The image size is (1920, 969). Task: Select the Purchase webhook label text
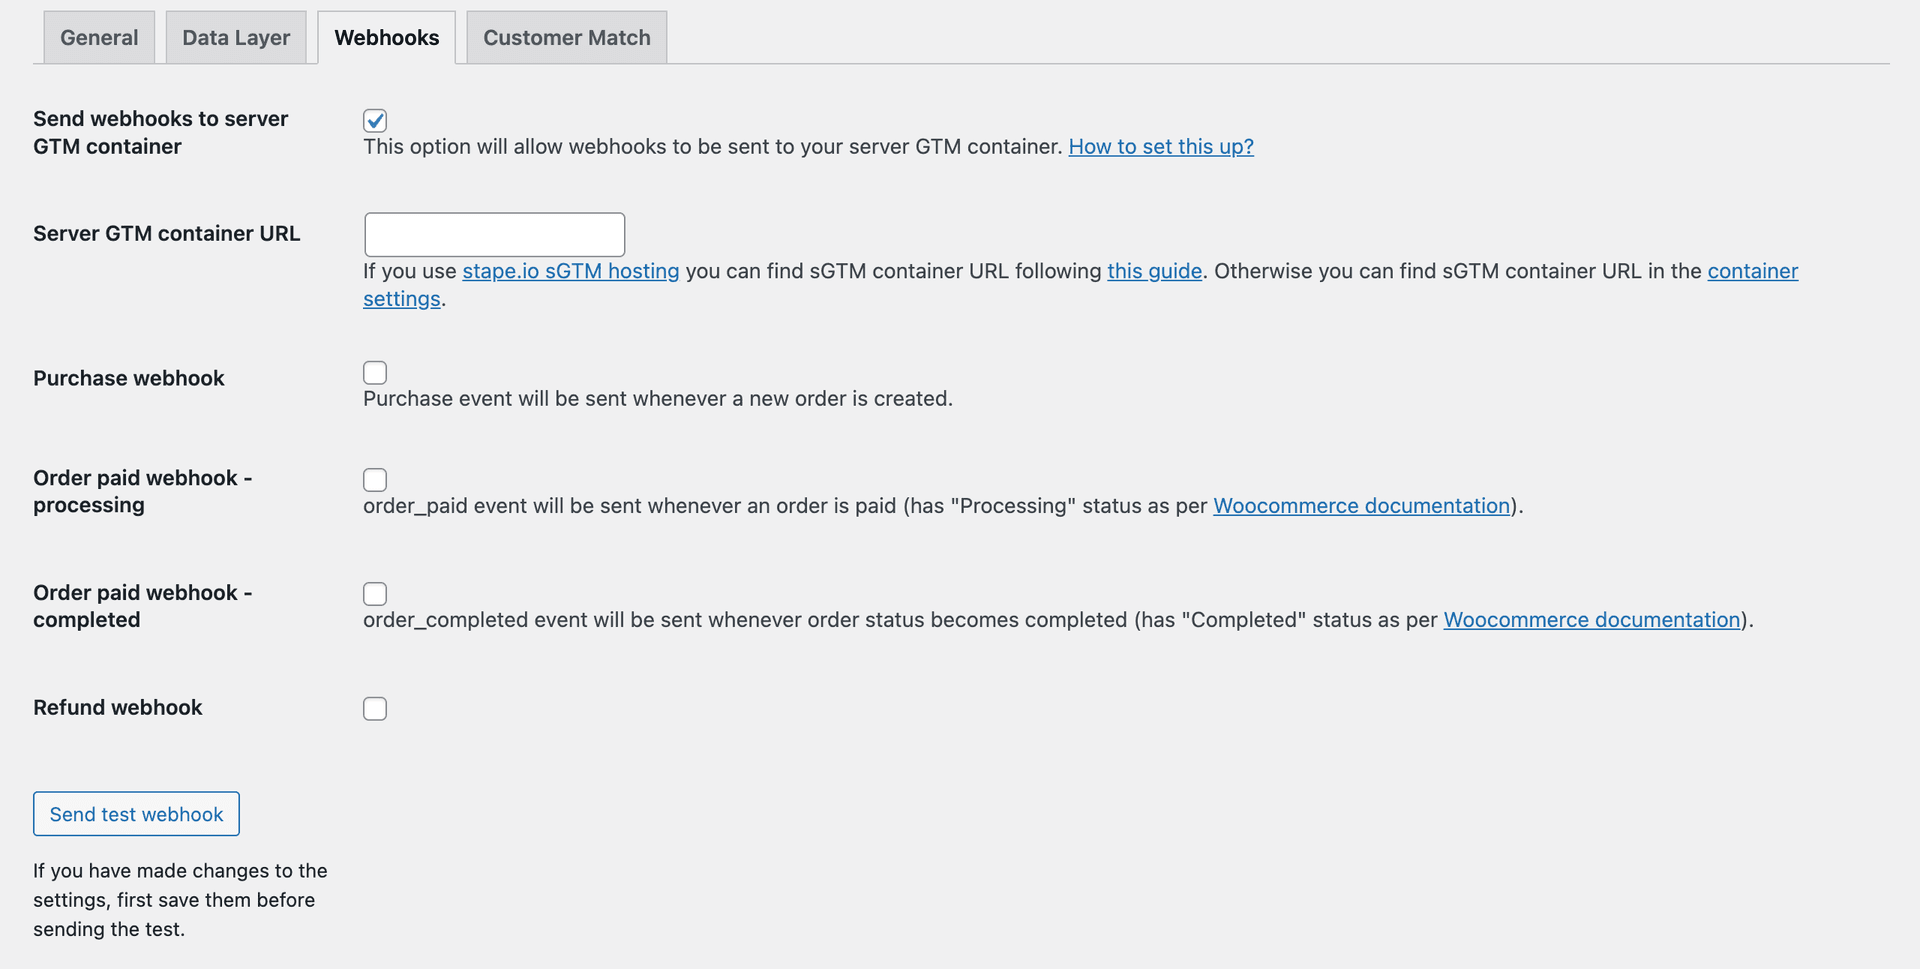[x=128, y=378]
